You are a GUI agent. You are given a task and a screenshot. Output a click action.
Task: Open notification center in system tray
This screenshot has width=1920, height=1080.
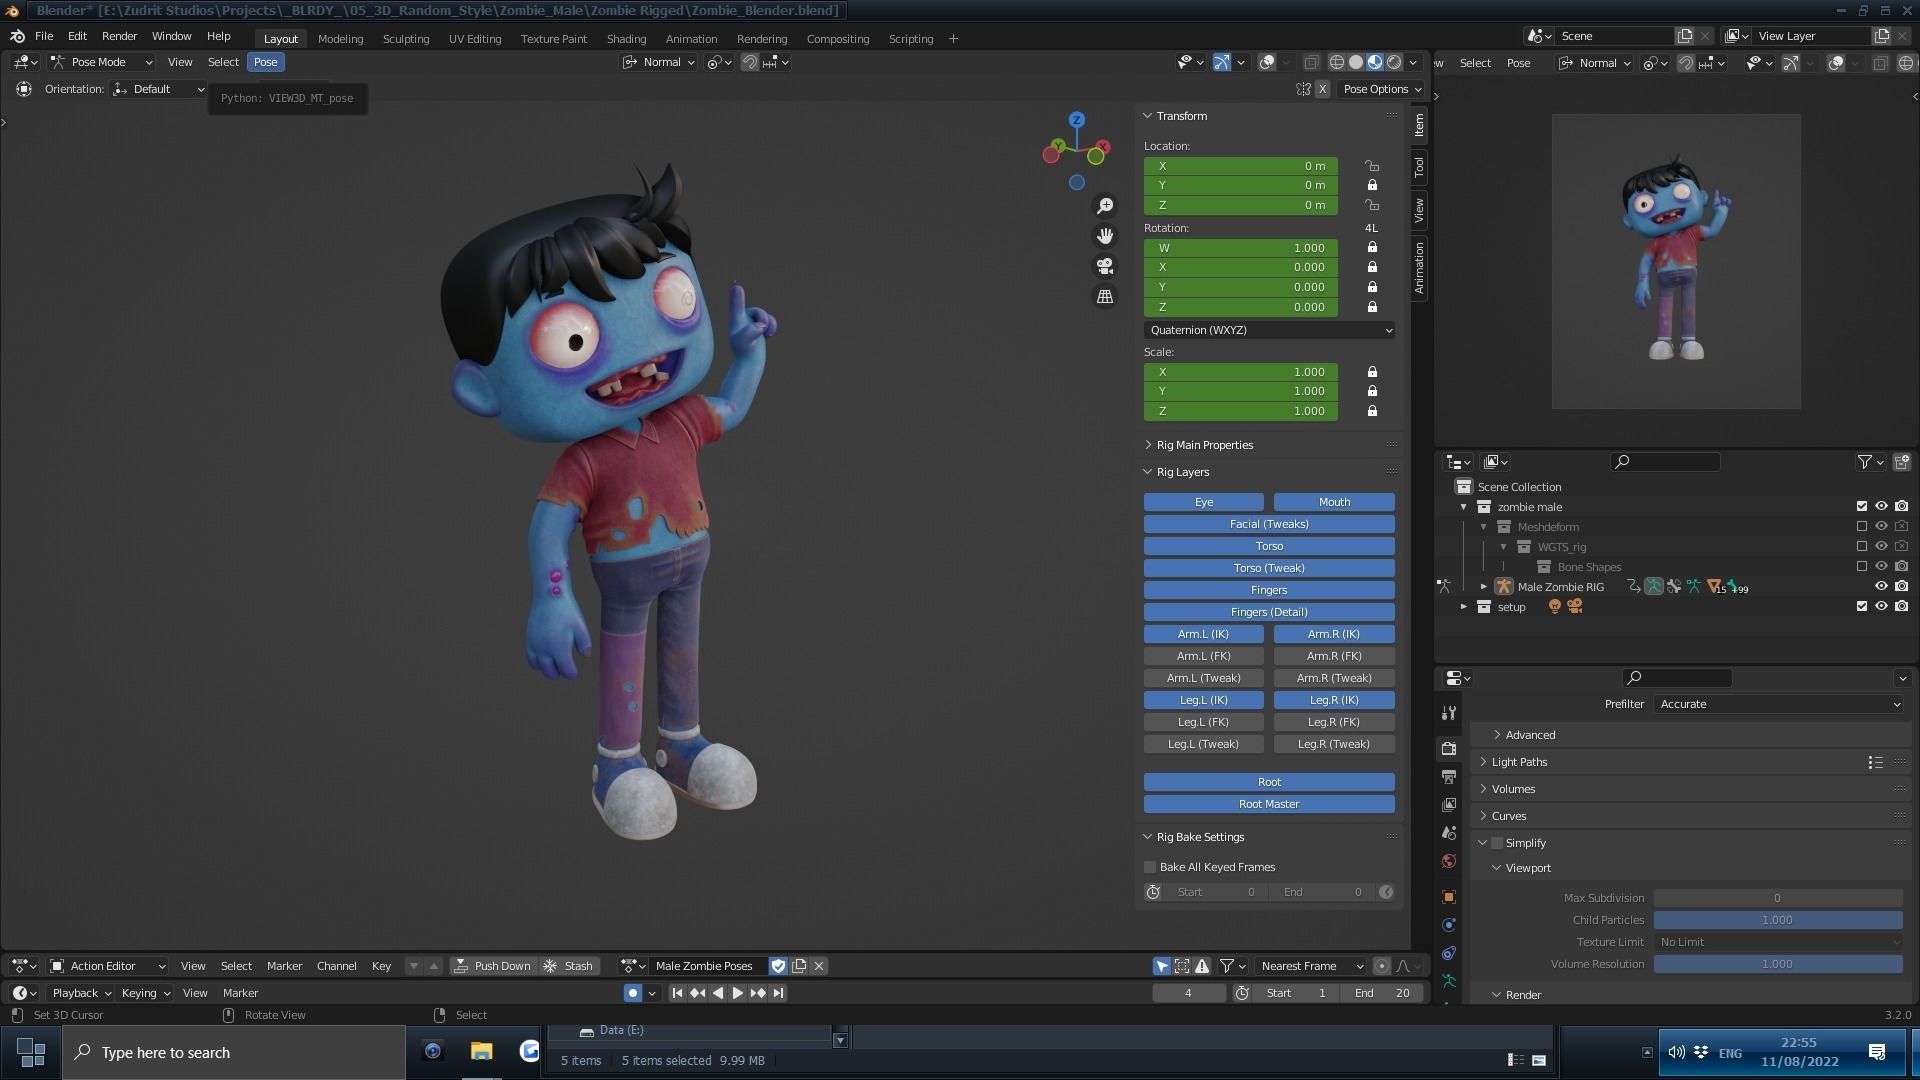coord(1877,1052)
